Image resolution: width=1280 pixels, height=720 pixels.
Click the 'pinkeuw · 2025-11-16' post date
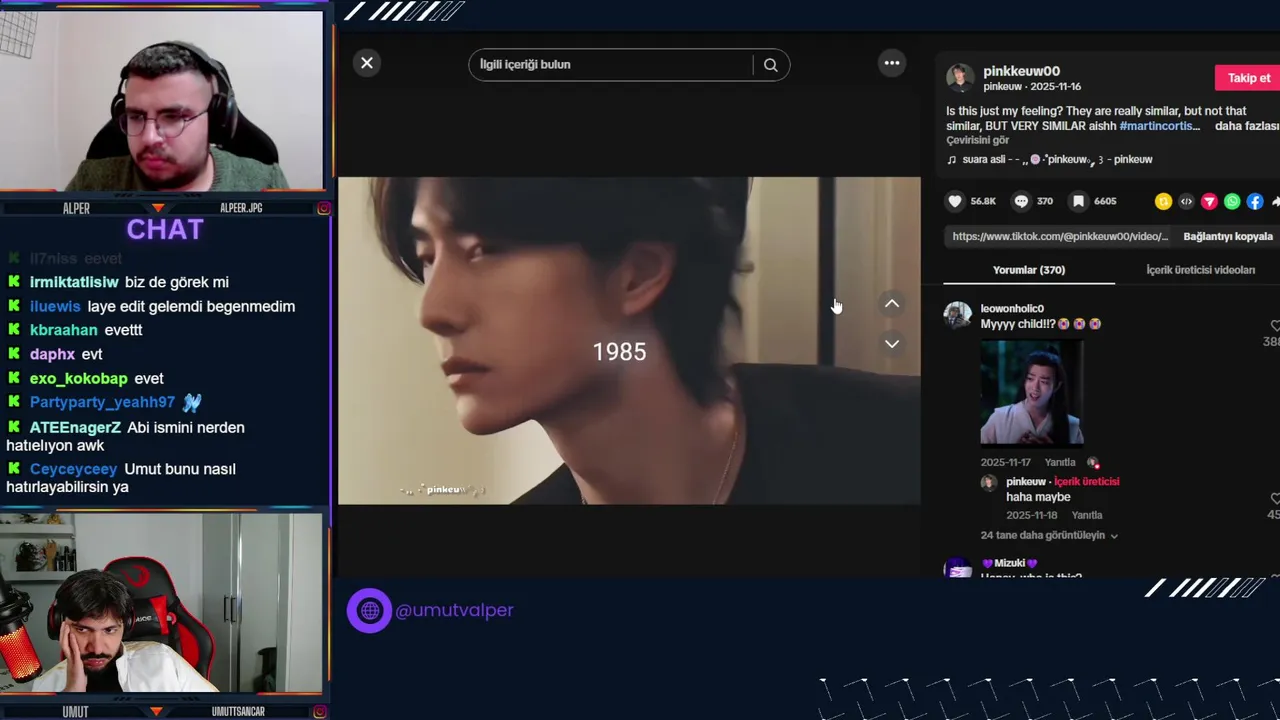1032,87
